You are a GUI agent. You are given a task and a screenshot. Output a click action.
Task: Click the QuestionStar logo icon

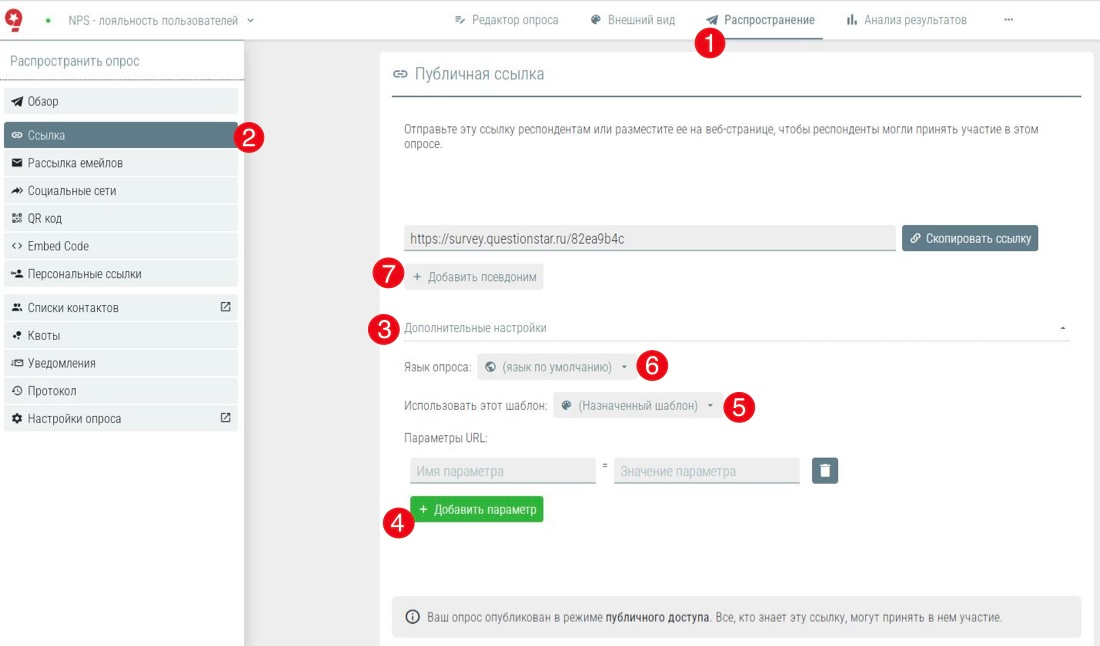(x=14, y=19)
